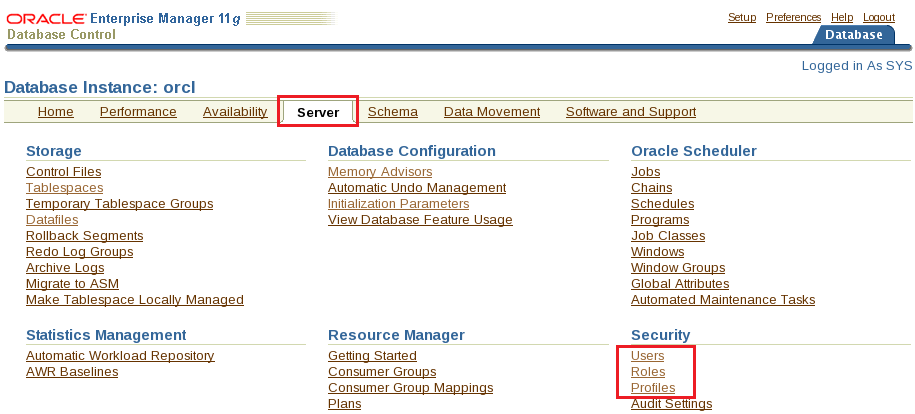Click the Oracle Scheduler heading
The height and width of the screenshot is (414, 915).
point(694,151)
